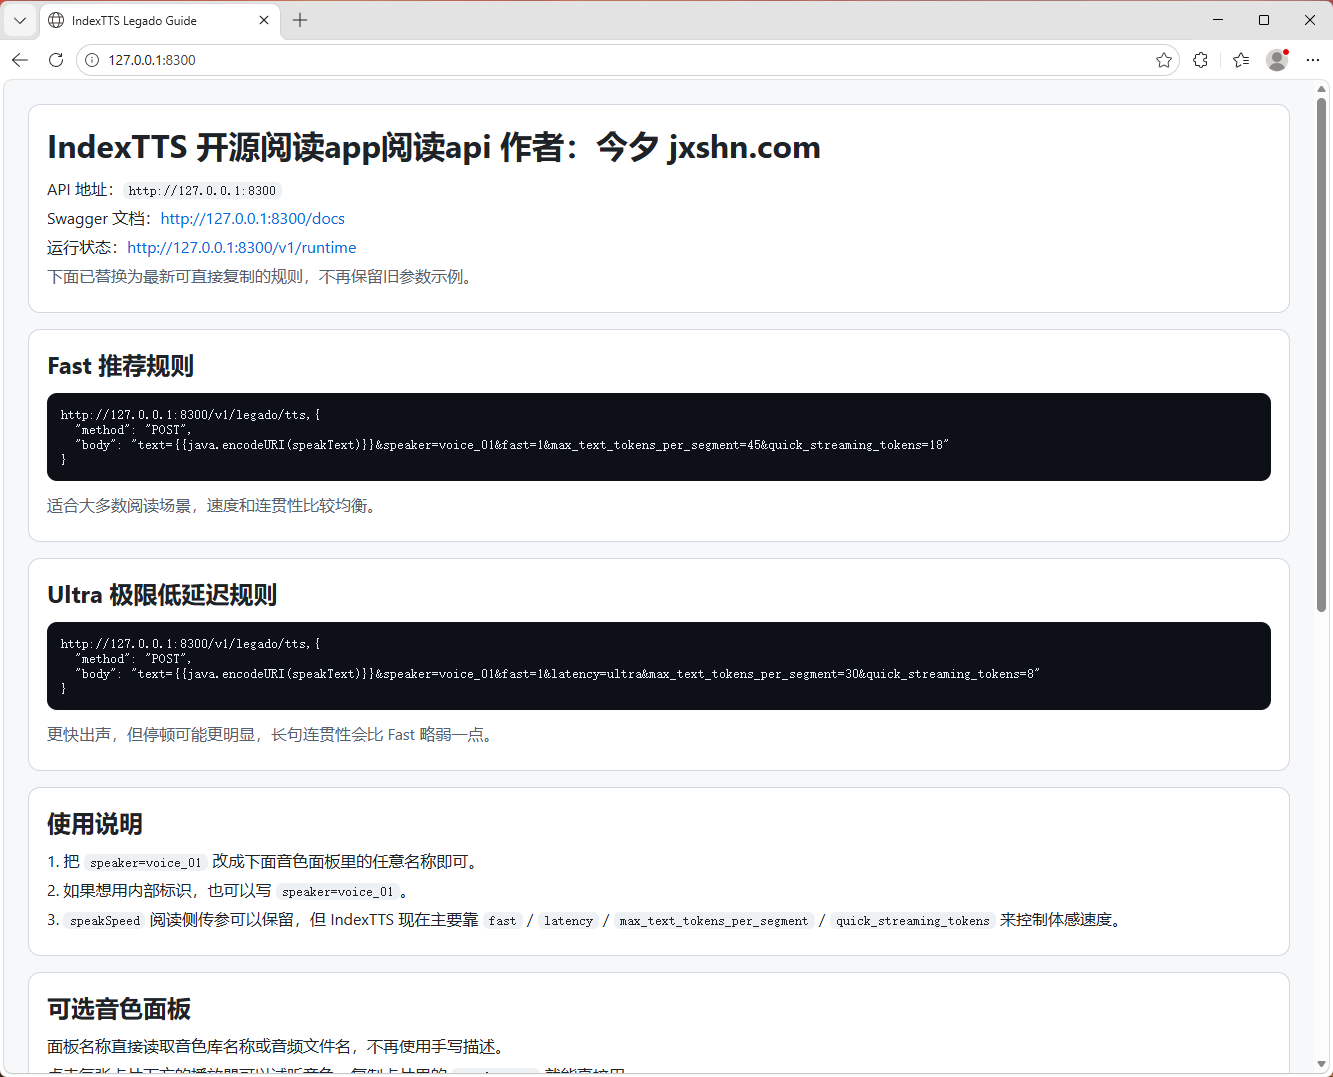The width and height of the screenshot is (1333, 1077).
Task: Click the scrollbar up arrow
Action: point(1321,89)
